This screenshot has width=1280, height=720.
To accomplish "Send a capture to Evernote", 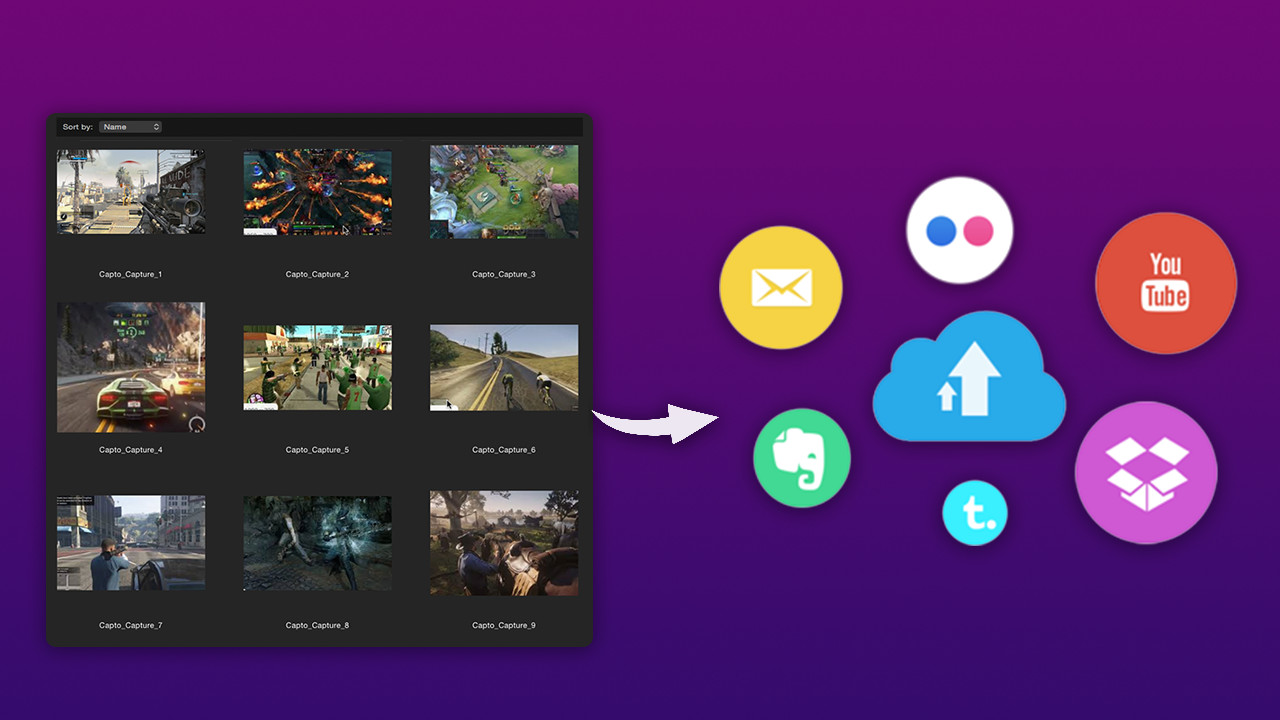I will (801, 457).
